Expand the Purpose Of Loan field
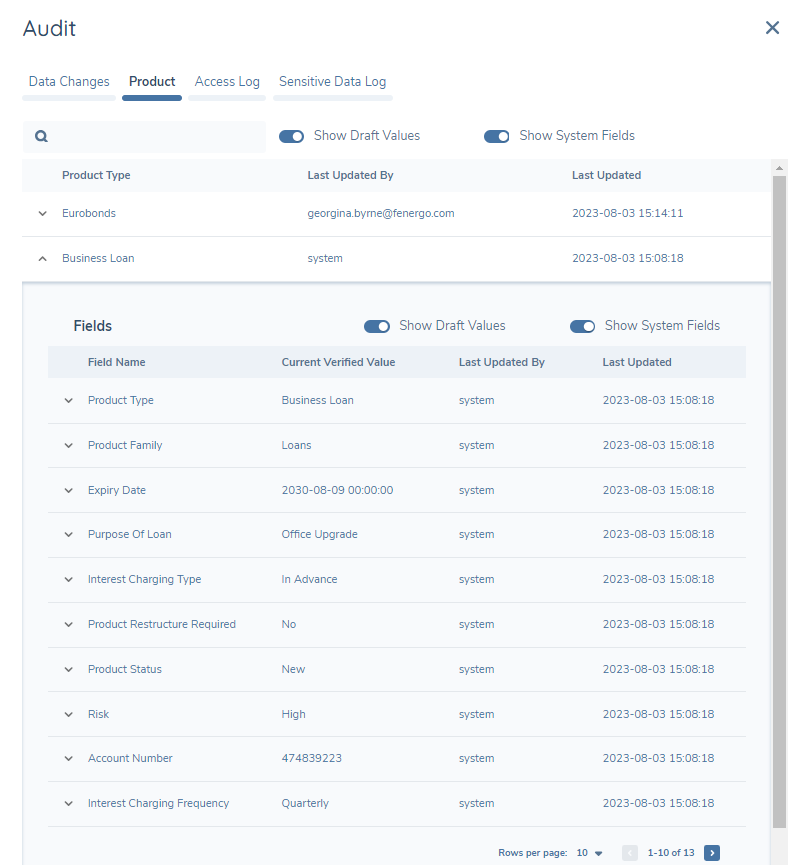The width and height of the screenshot is (797, 865). click(x=69, y=535)
